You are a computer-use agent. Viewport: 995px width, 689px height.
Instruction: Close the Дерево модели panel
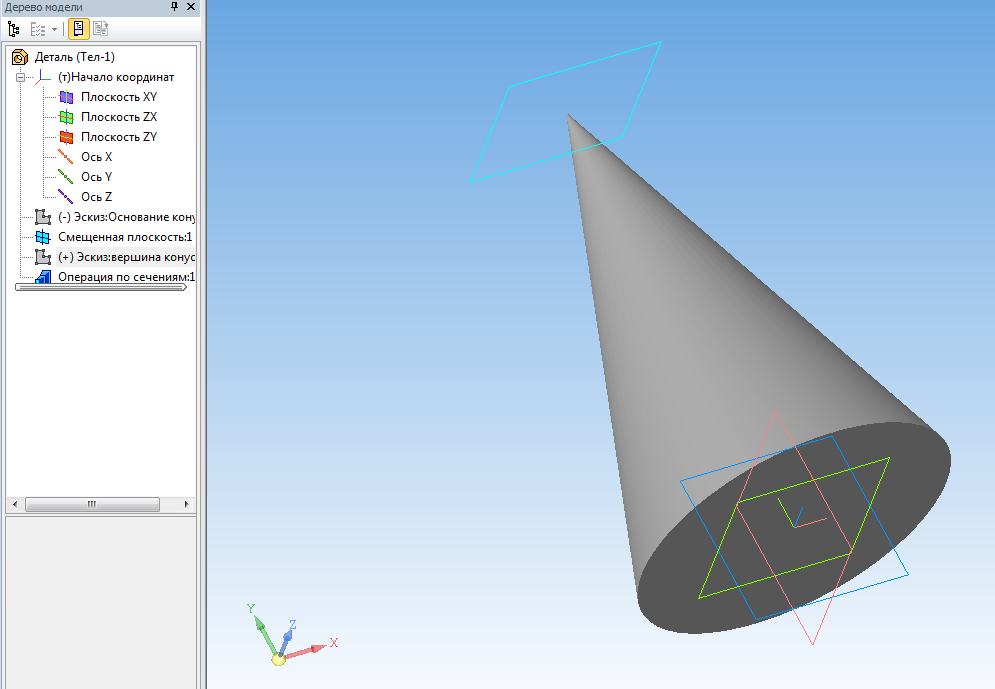tap(191, 6)
